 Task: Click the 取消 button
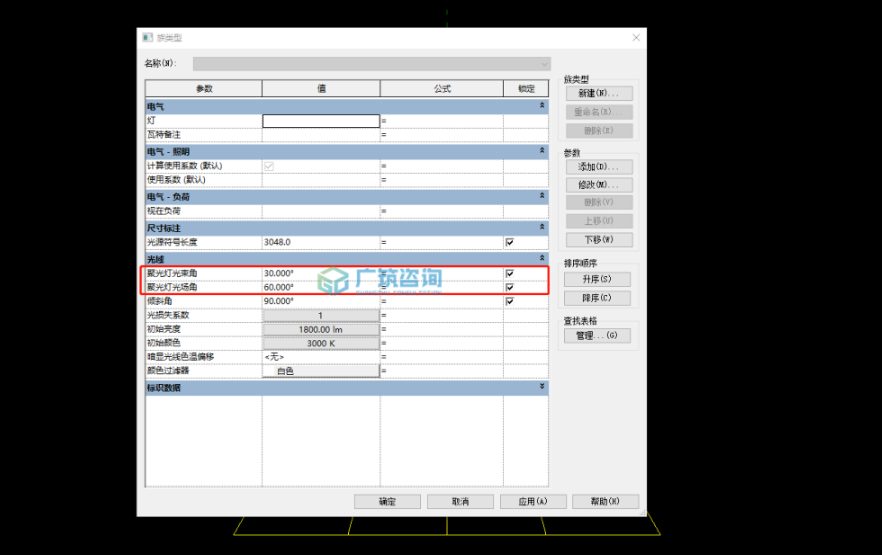(460, 502)
